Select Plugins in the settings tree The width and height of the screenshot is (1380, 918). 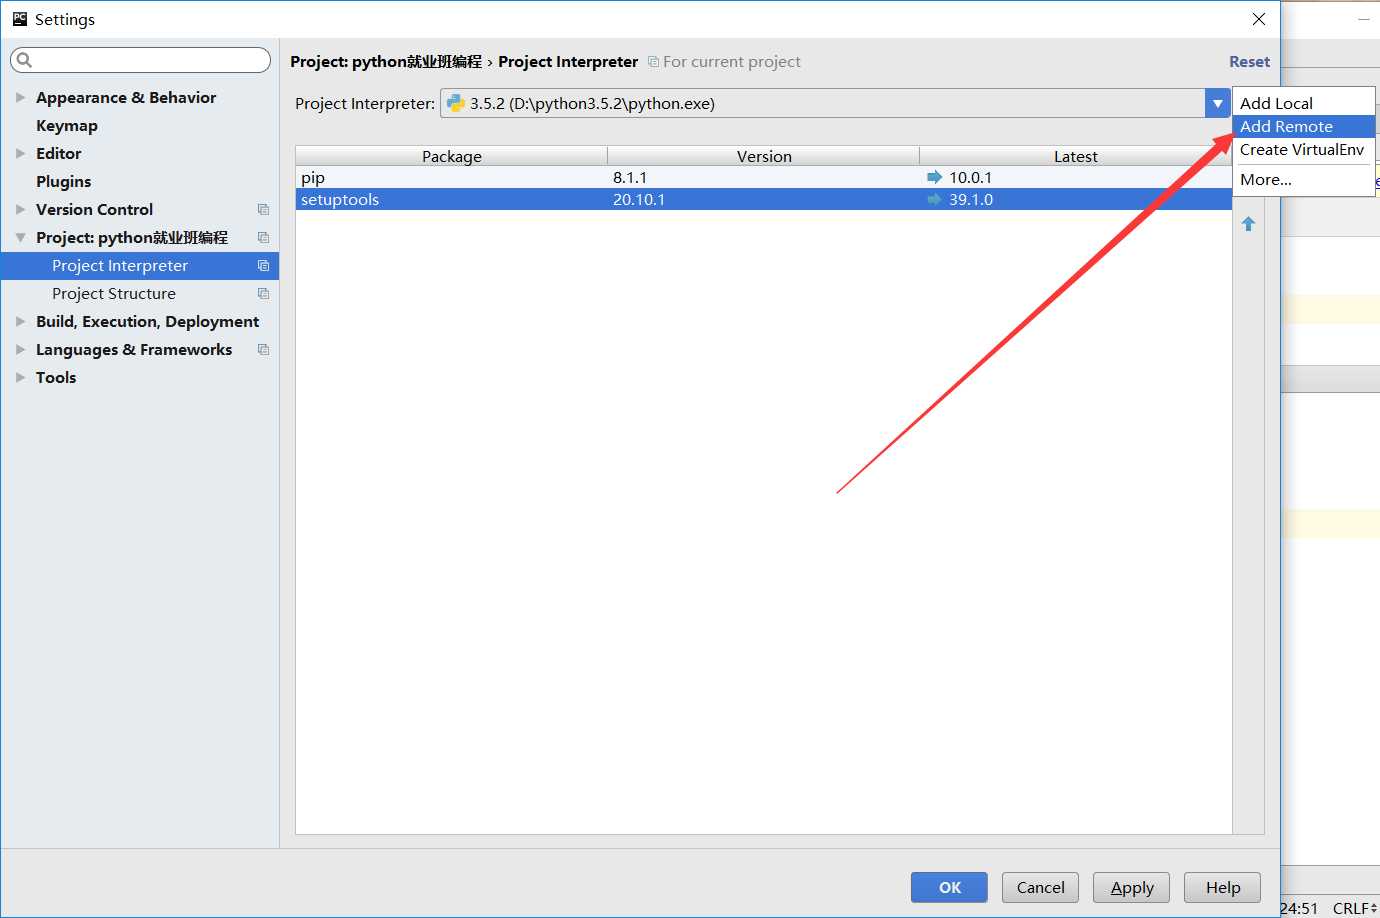[63, 181]
